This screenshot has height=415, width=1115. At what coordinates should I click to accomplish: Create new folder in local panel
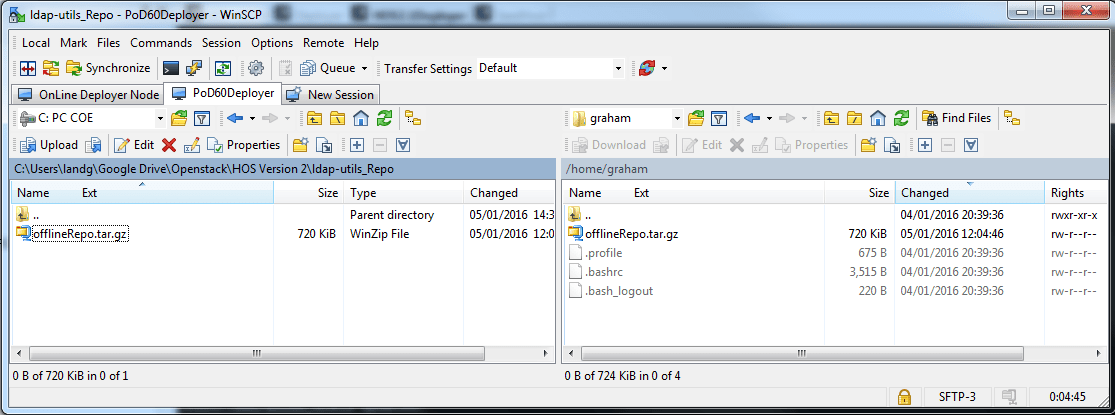pos(300,145)
